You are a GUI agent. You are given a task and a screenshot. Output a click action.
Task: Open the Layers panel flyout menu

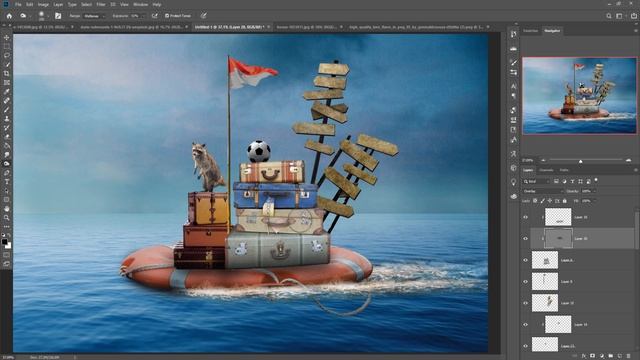(x=636, y=170)
